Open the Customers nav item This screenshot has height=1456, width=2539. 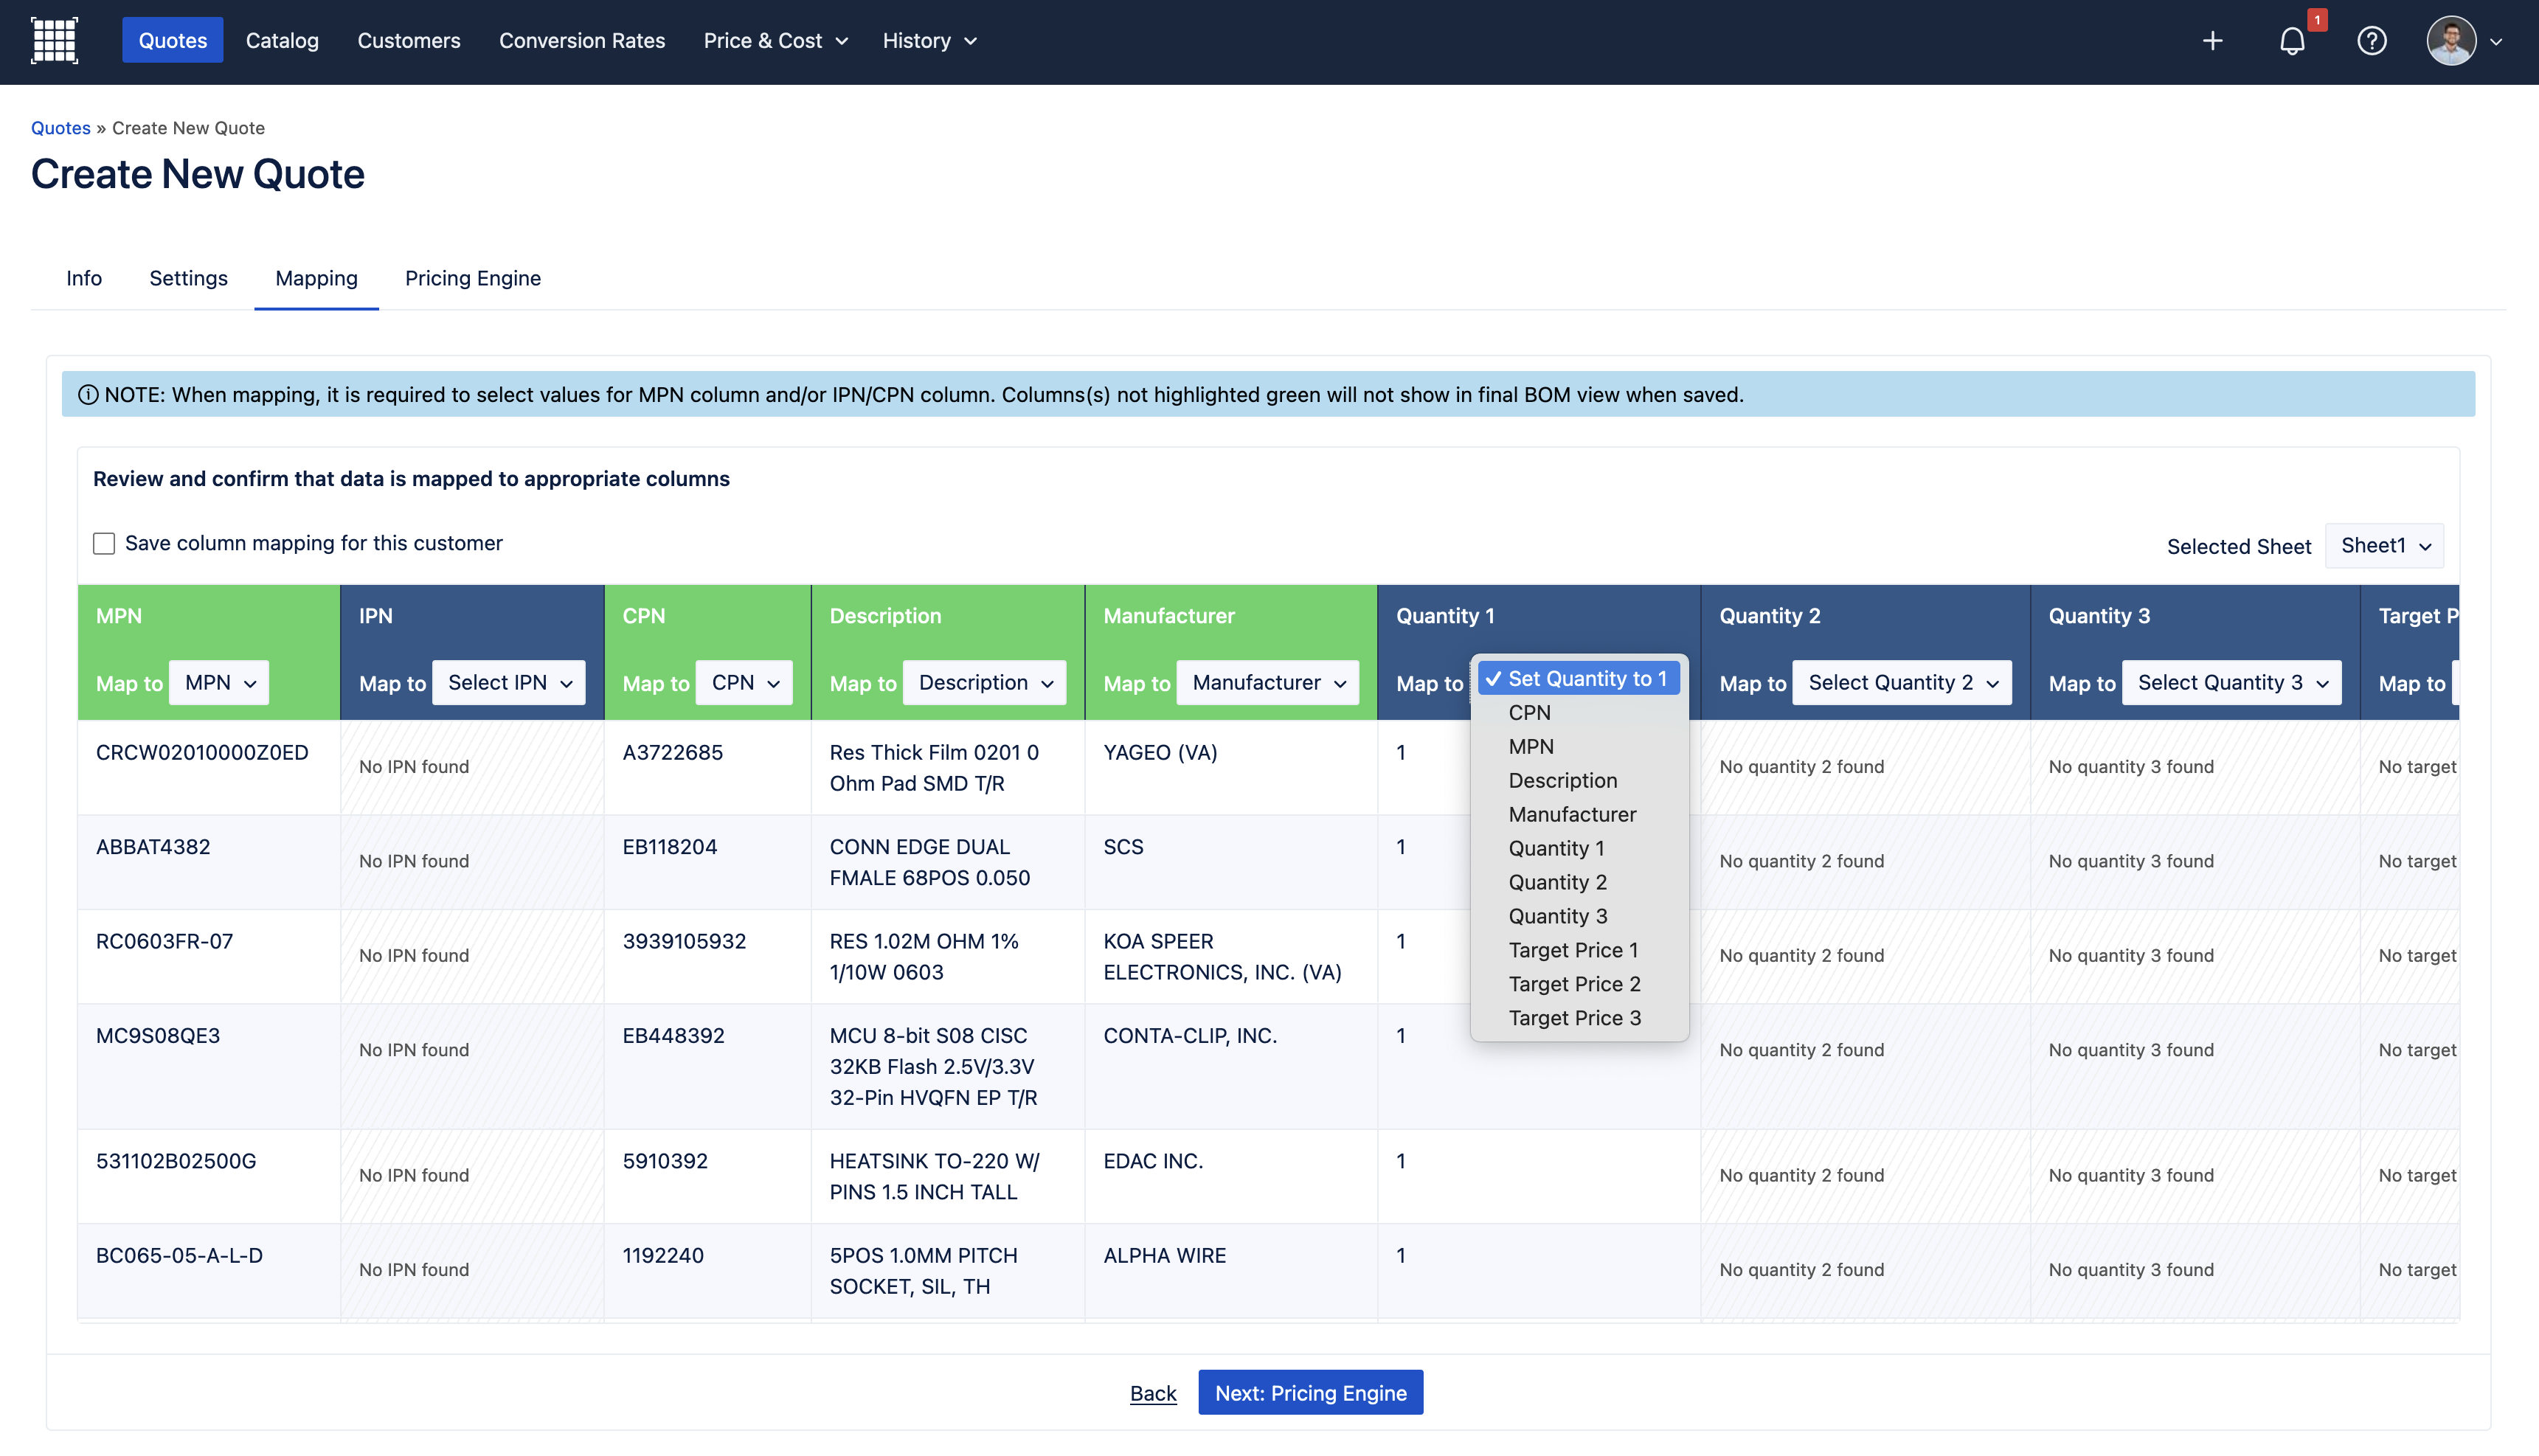pos(409,41)
